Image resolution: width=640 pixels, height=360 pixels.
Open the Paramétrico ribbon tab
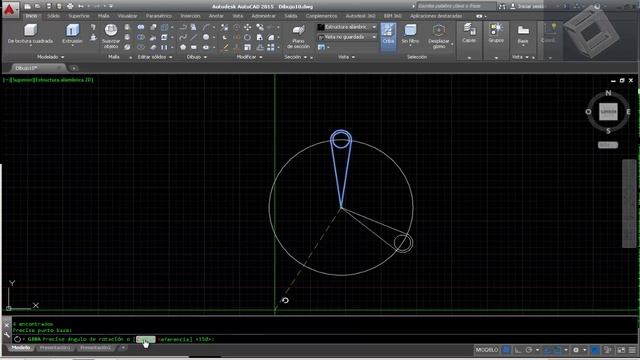159,16
